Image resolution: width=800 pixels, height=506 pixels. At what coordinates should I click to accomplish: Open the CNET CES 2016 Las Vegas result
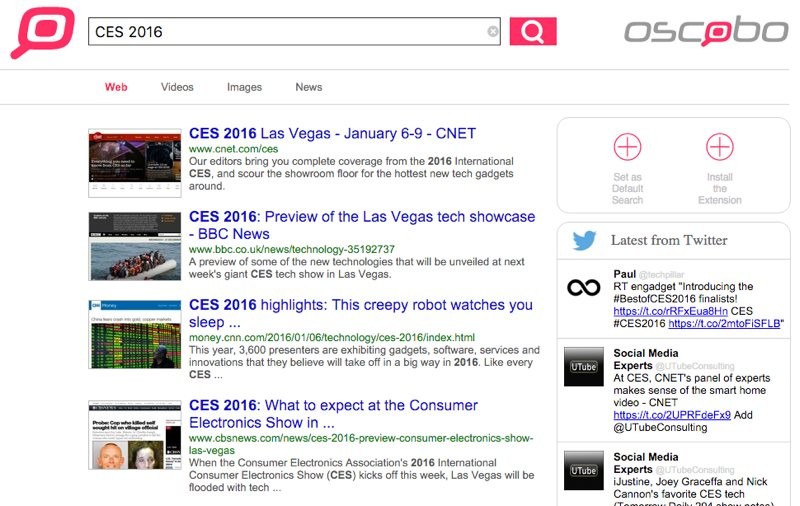click(x=332, y=133)
